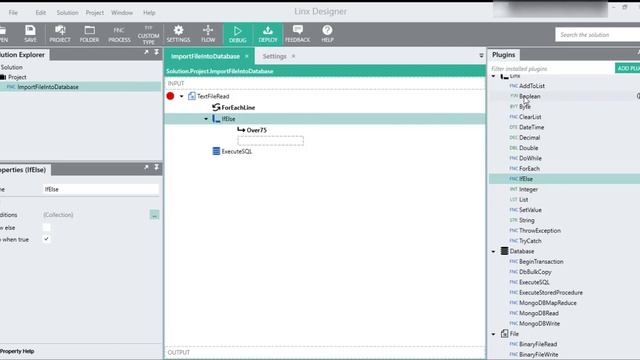Select the SetValue plugin
This screenshot has height=360, width=640.
(x=530, y=210)
